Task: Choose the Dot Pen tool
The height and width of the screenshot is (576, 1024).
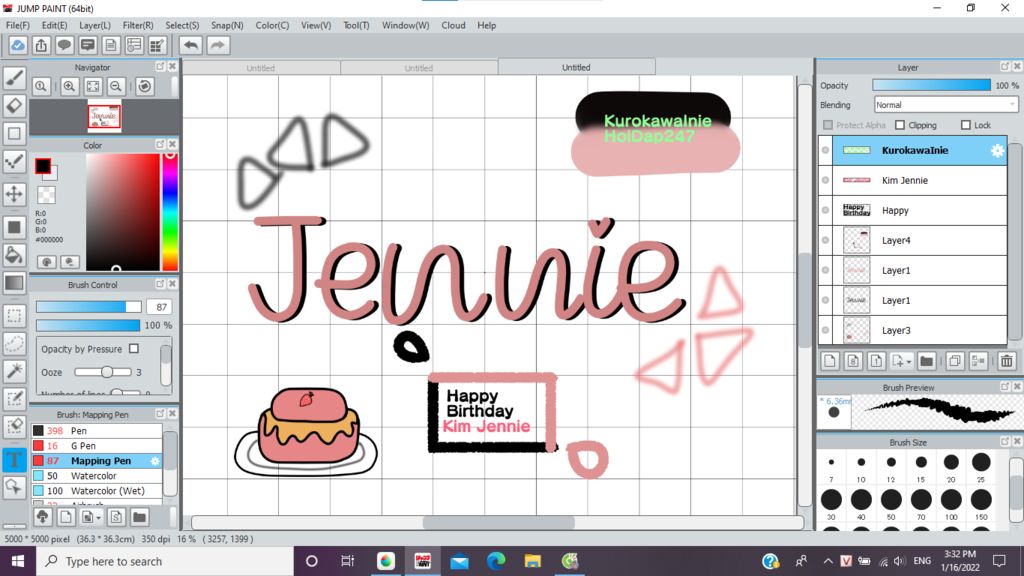Action: tap(14, 161)
